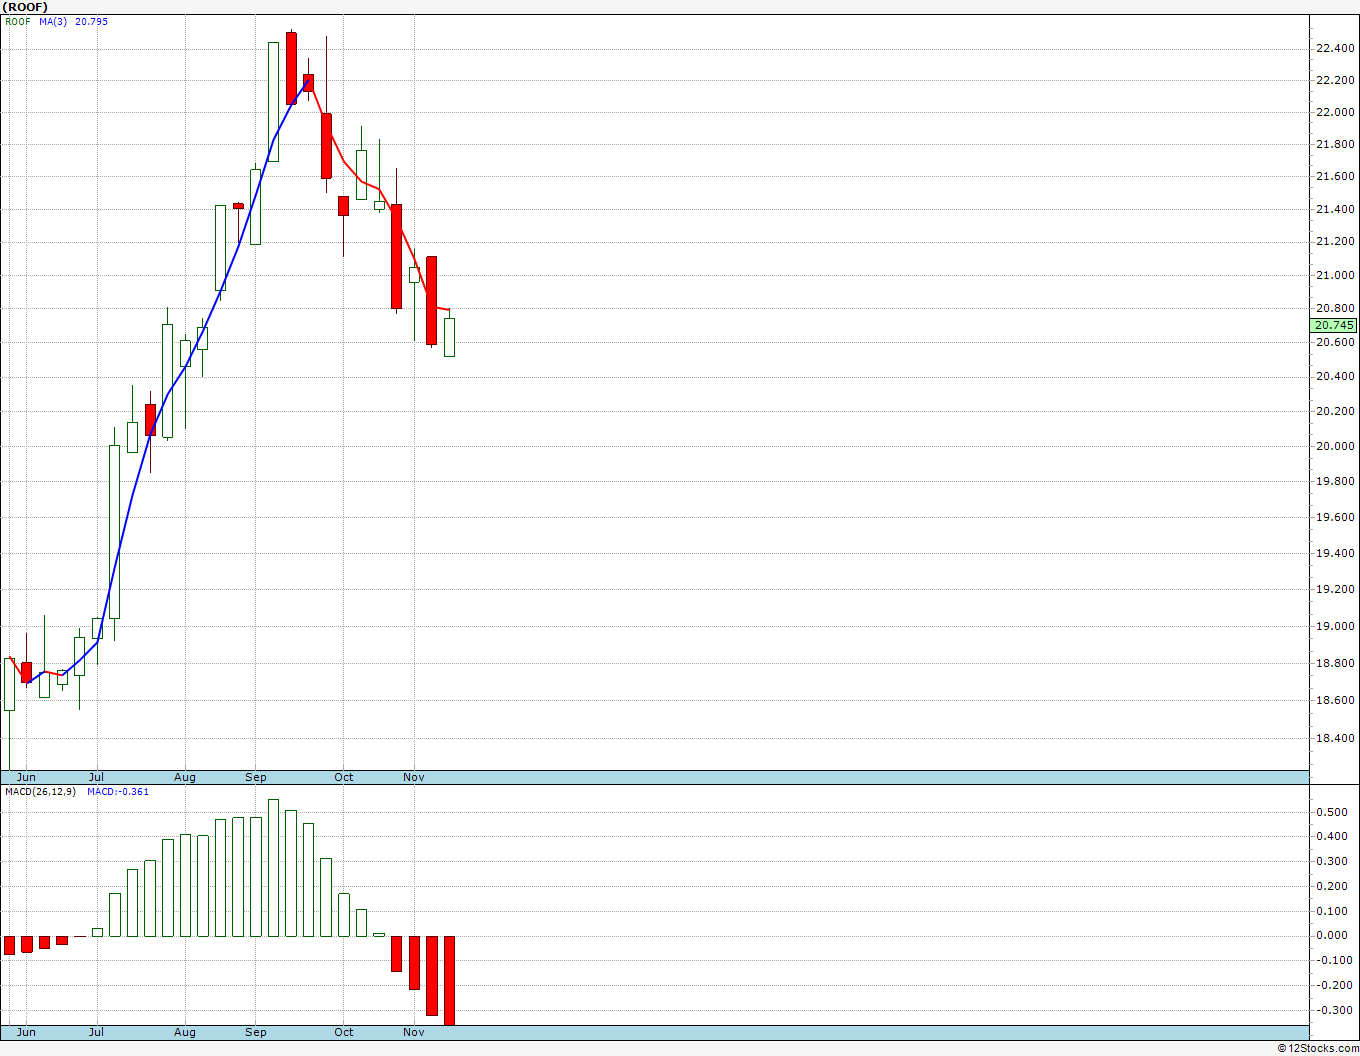Click the 20.800 price axis label
Screen dimensions: 1360x1056
tap(1335, 308)
